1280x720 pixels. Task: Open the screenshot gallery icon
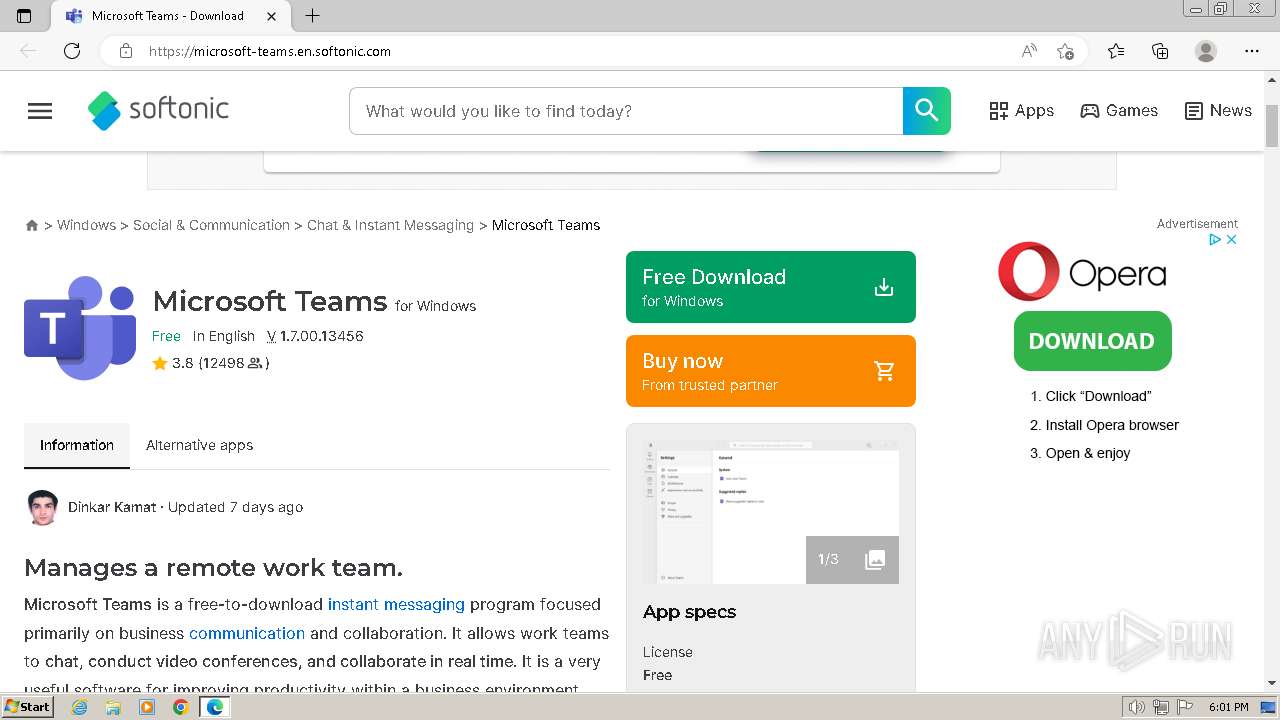(875, 559)
